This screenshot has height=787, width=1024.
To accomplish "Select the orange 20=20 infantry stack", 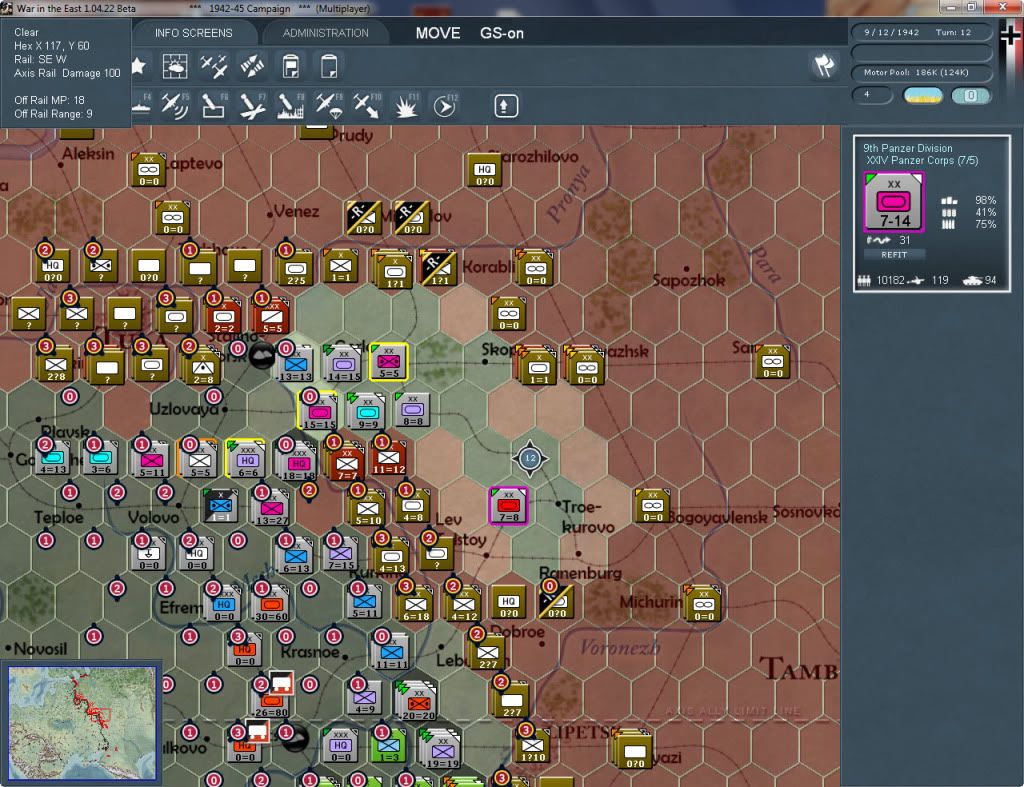I will point(417,701).
